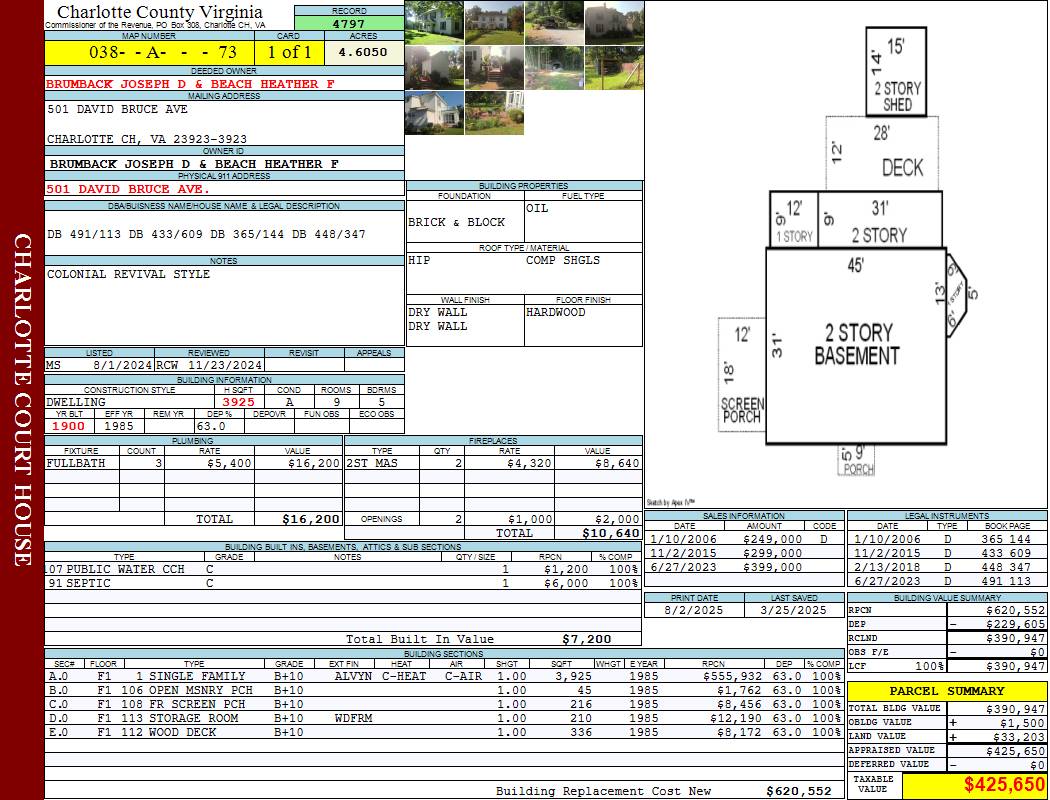Click the physical 911 address 501 David Bruce Ave.
Screen dimensions: 1050x800
128,188
